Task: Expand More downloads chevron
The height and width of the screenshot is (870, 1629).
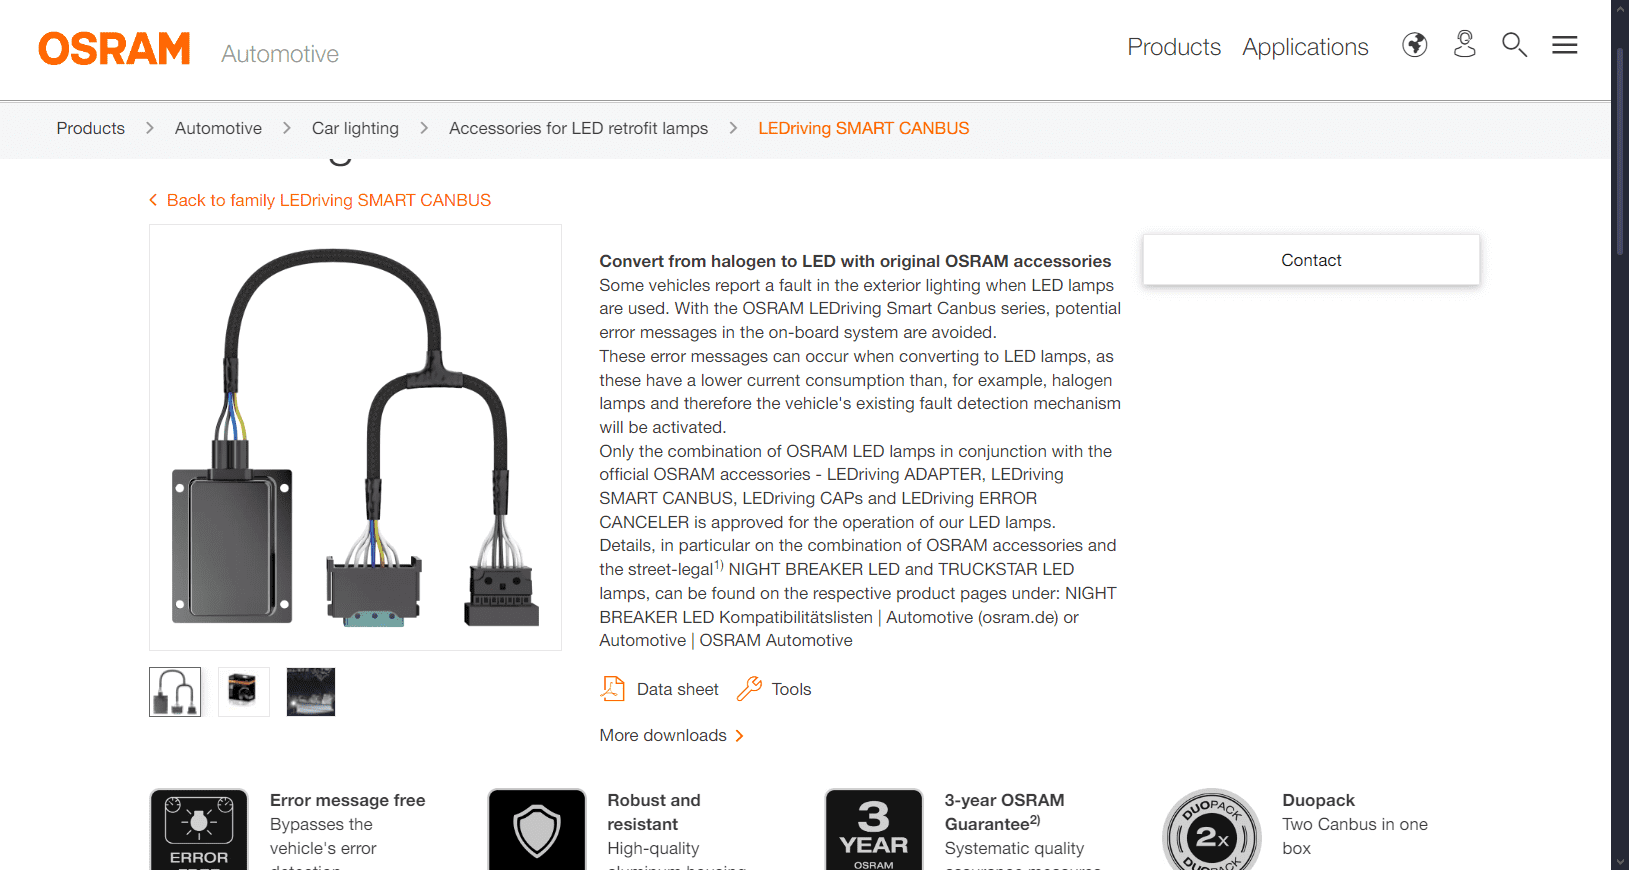Action: (x=739, y=736)
